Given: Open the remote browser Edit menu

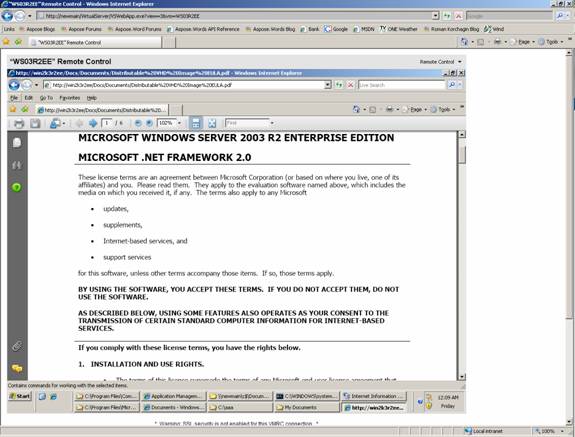Looking at the screenshot, I should [29, 98].
